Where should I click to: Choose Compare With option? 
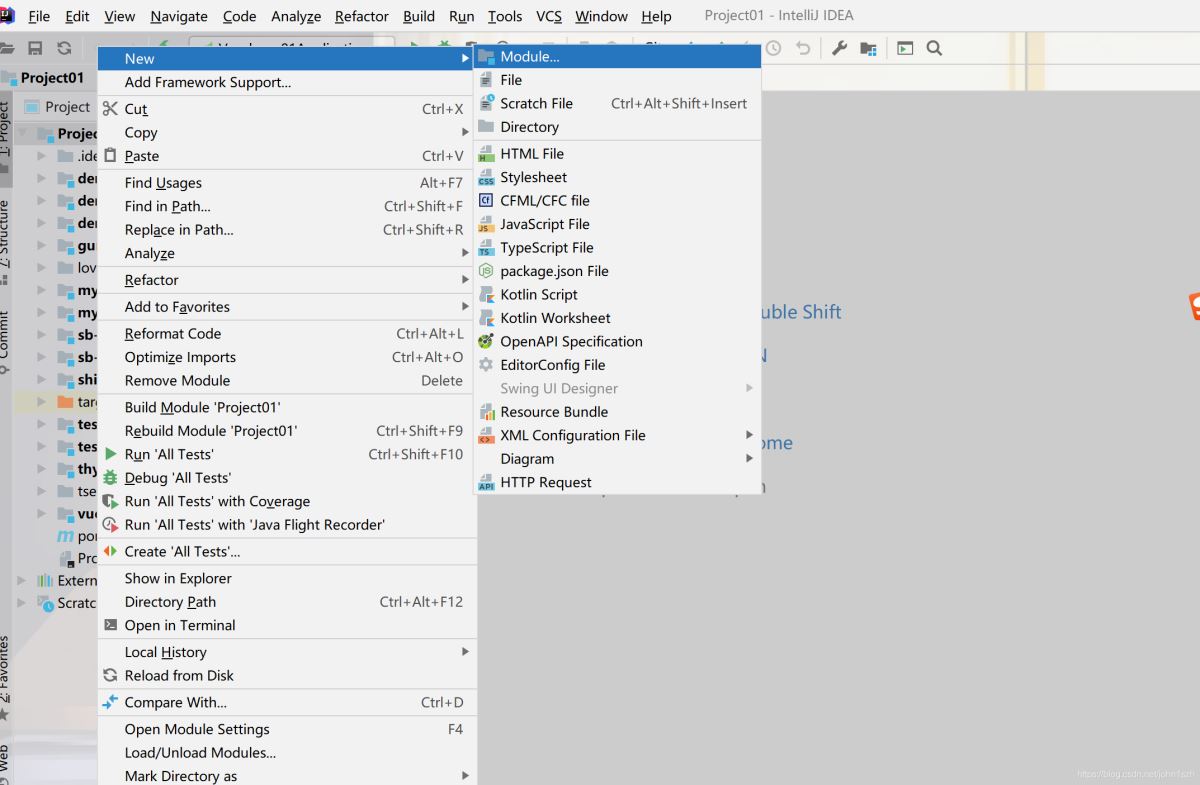(x=287, y=702)
